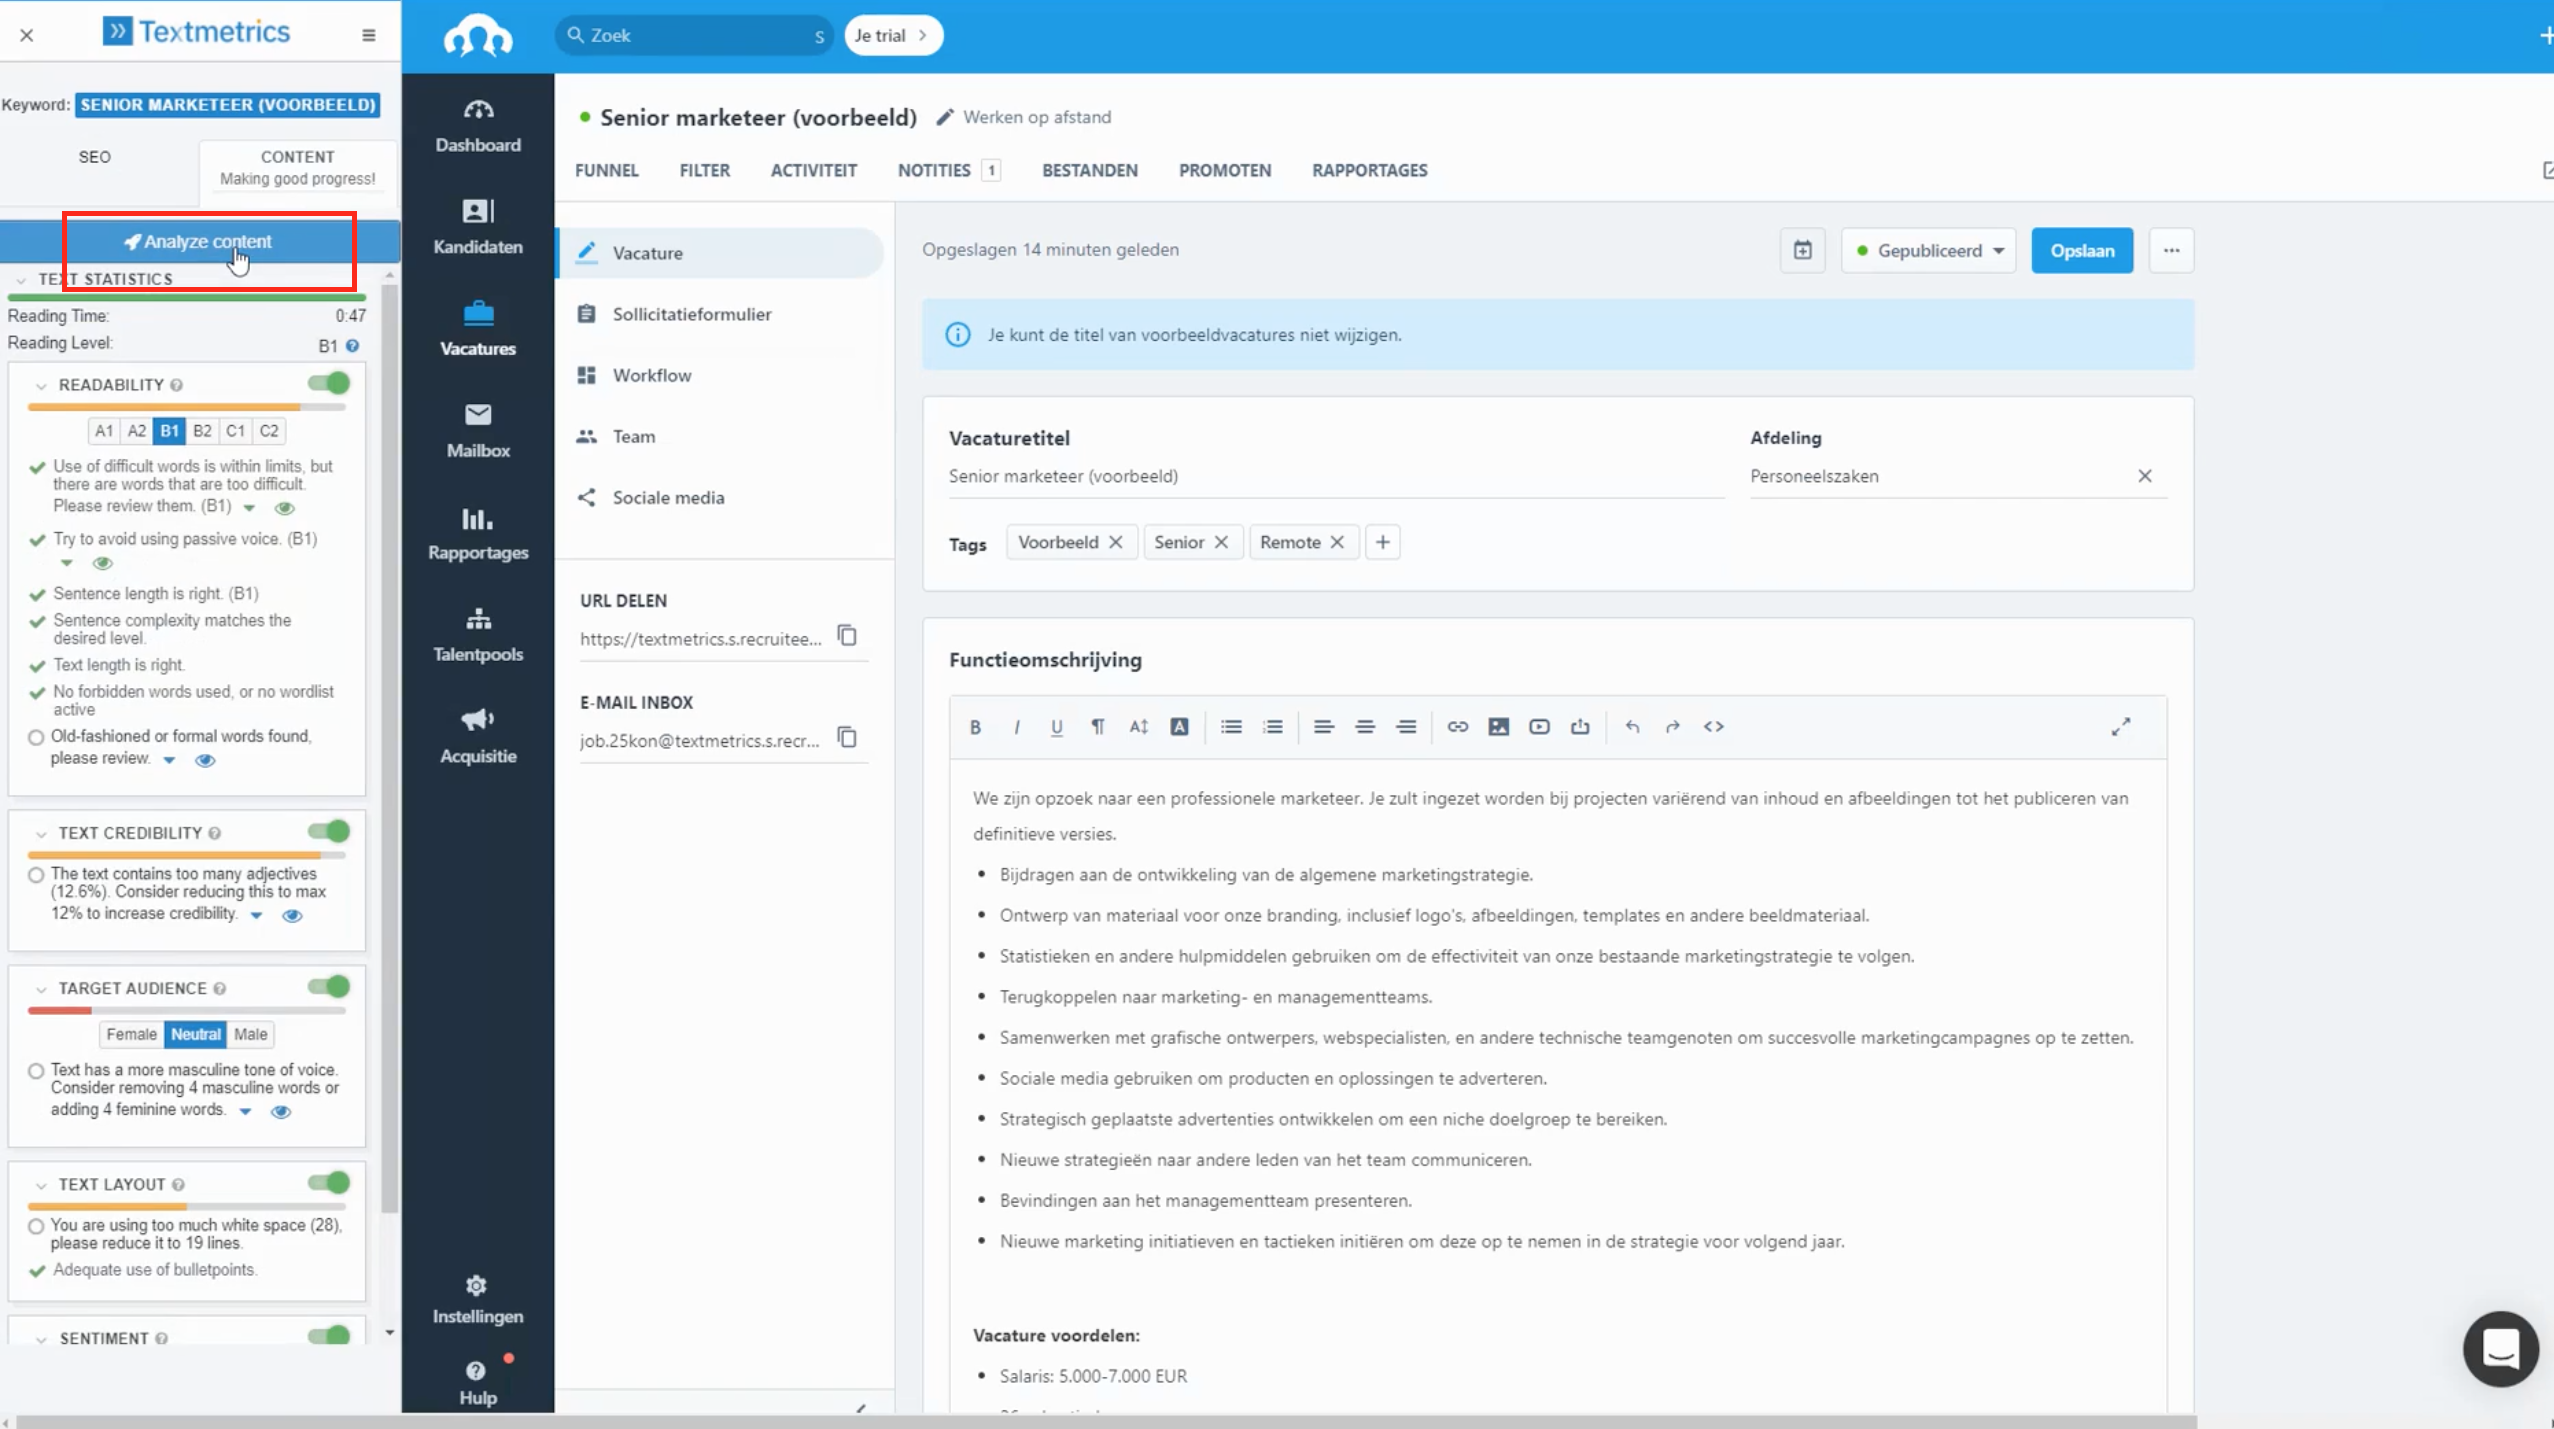The image size is (2554, 1429).
Task: Open the Gepubliceerd status dropdown
Action: [x=1929, y=250]
